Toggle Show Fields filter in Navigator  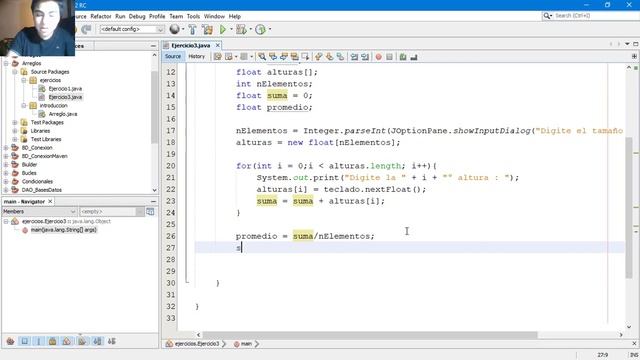[x=24, y=341]
